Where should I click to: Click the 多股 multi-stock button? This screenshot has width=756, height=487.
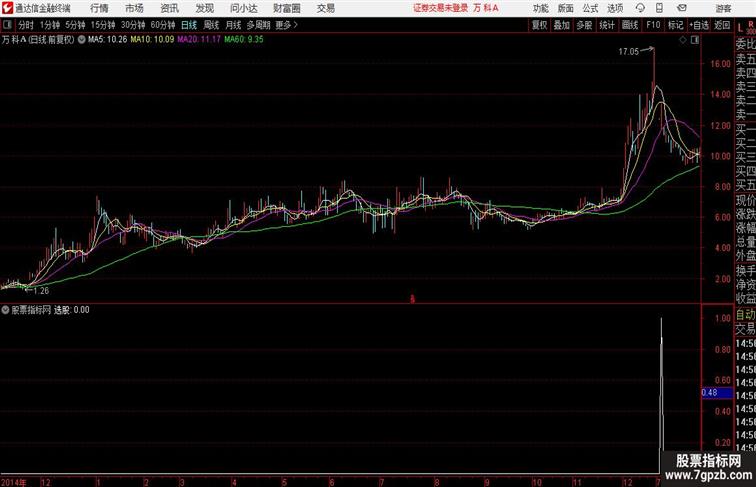coord(584,25)
